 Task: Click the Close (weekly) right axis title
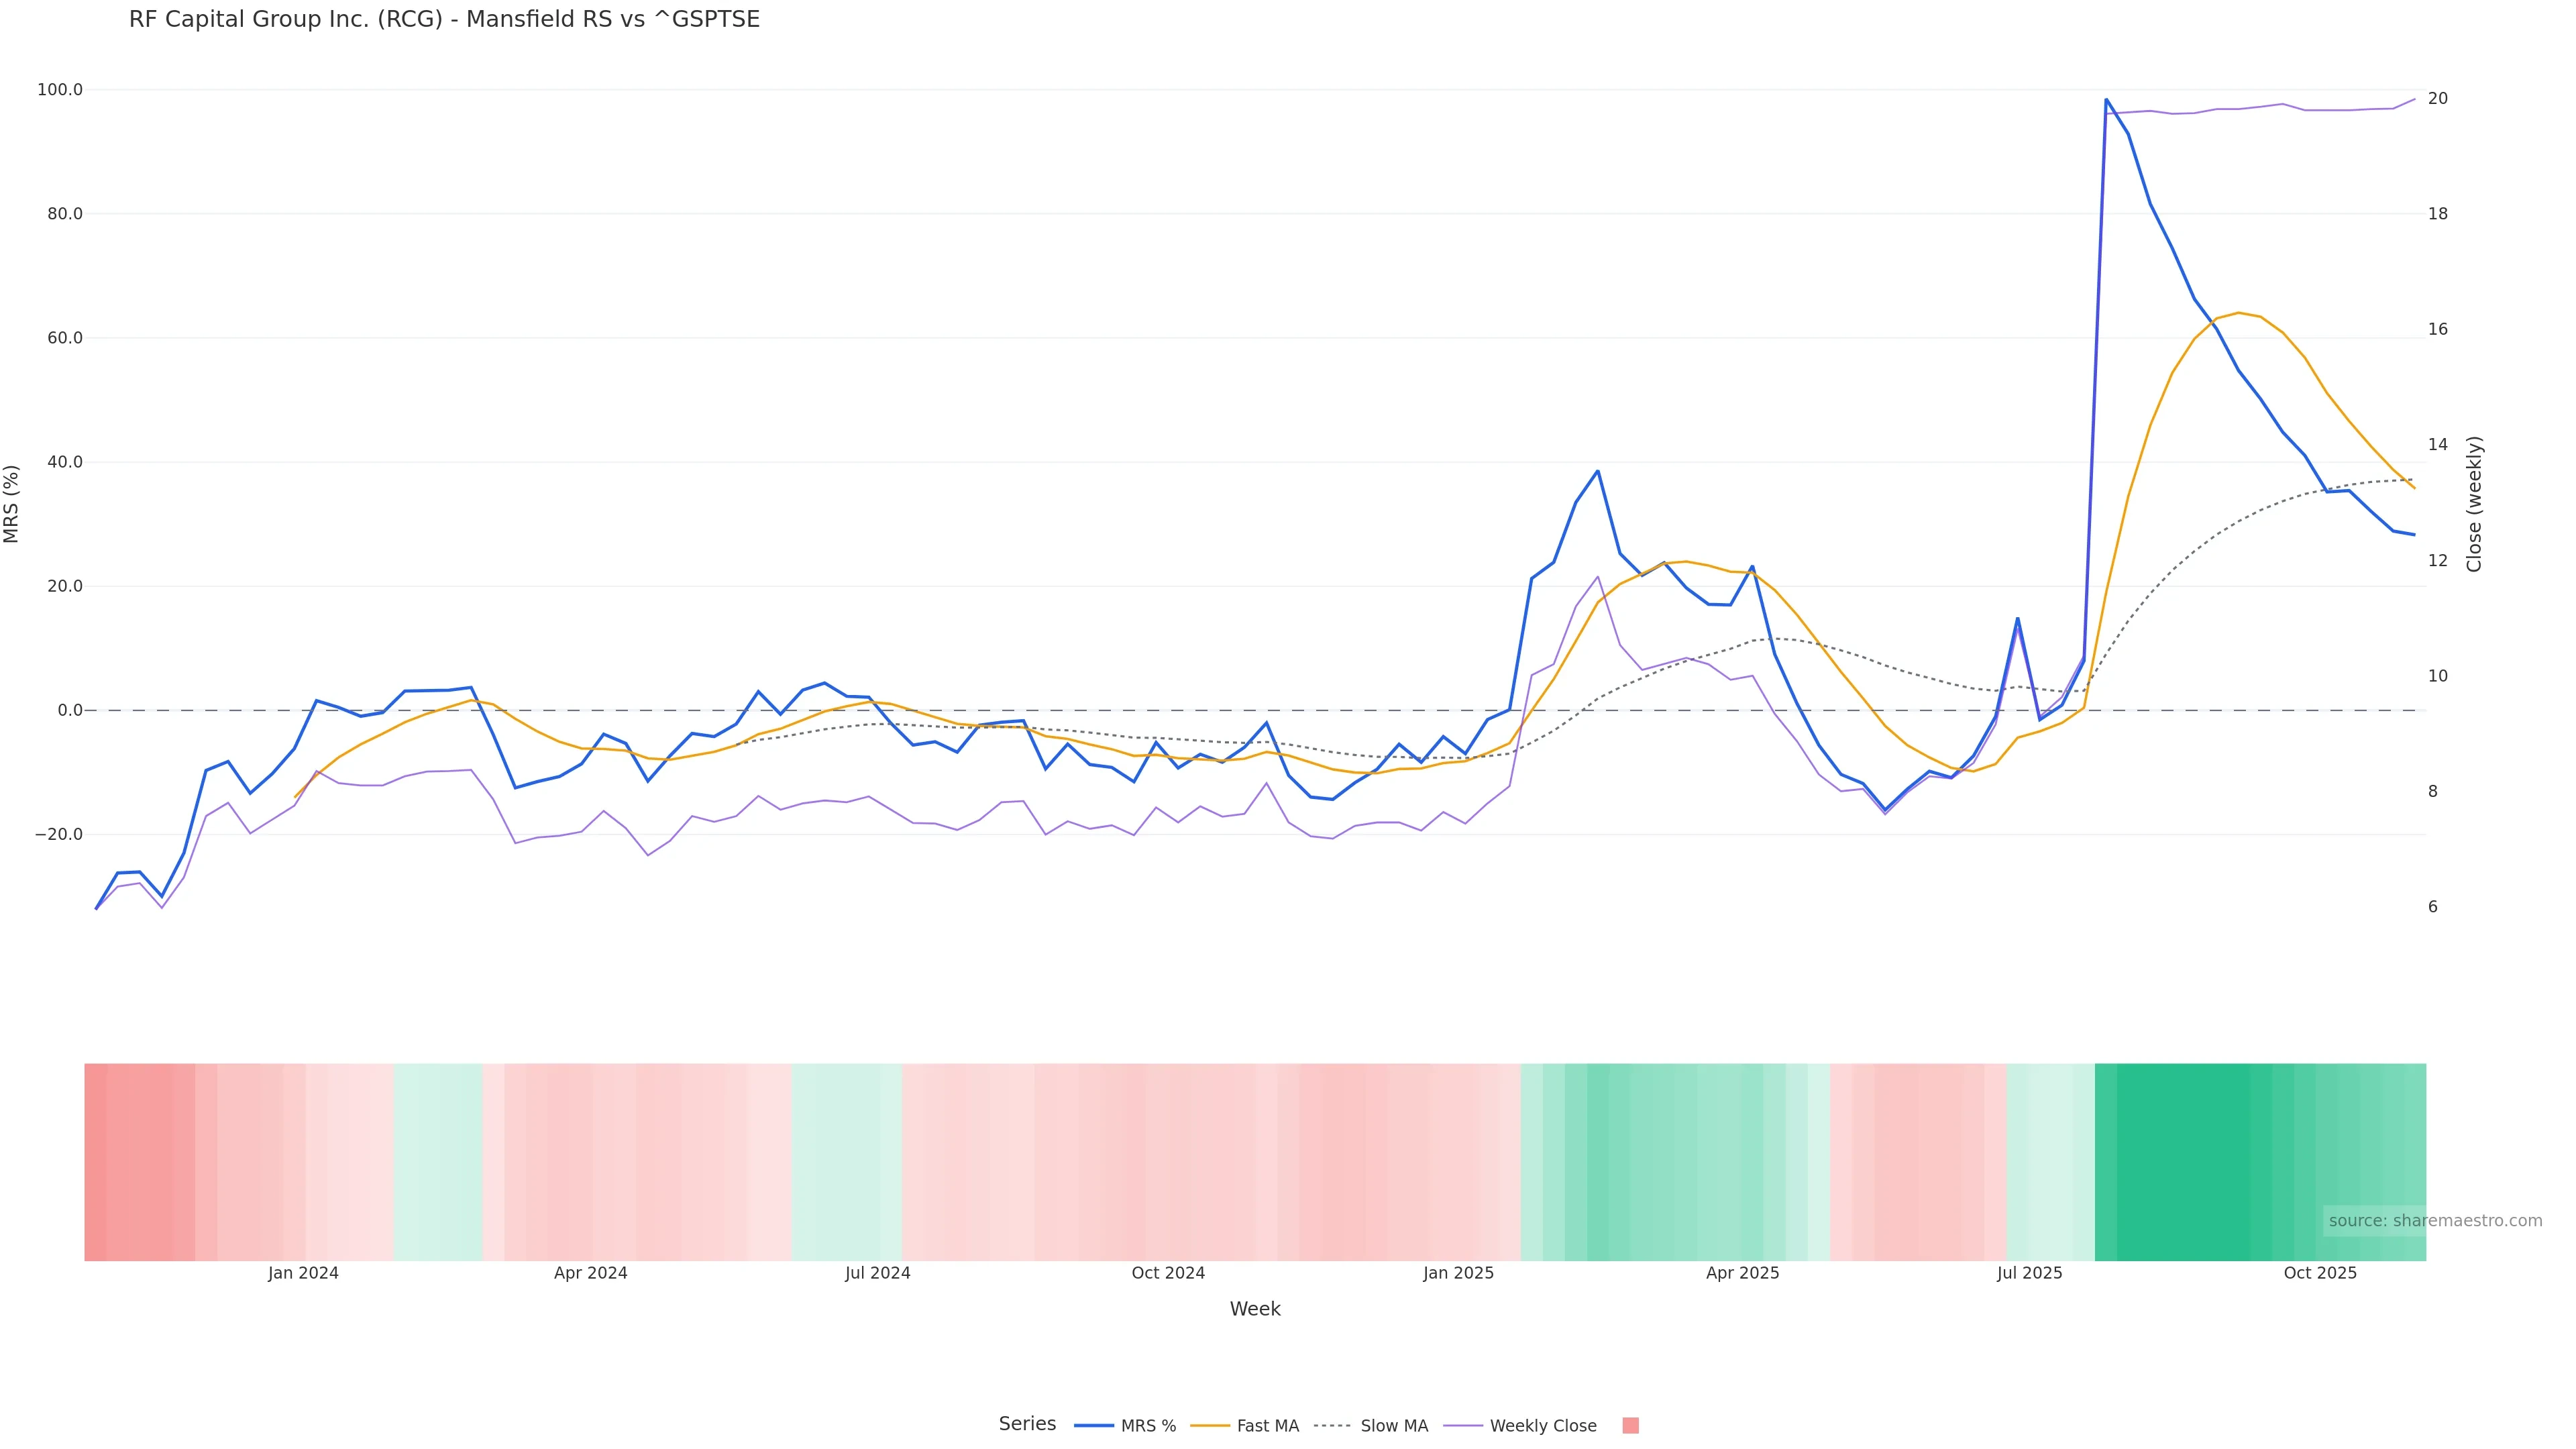[x=2474, y=503]
